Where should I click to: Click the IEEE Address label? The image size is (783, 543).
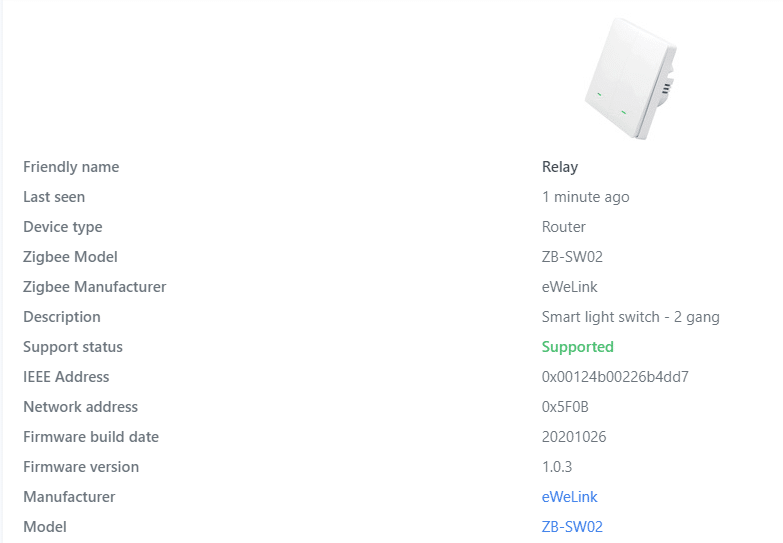tap(66, 377)
